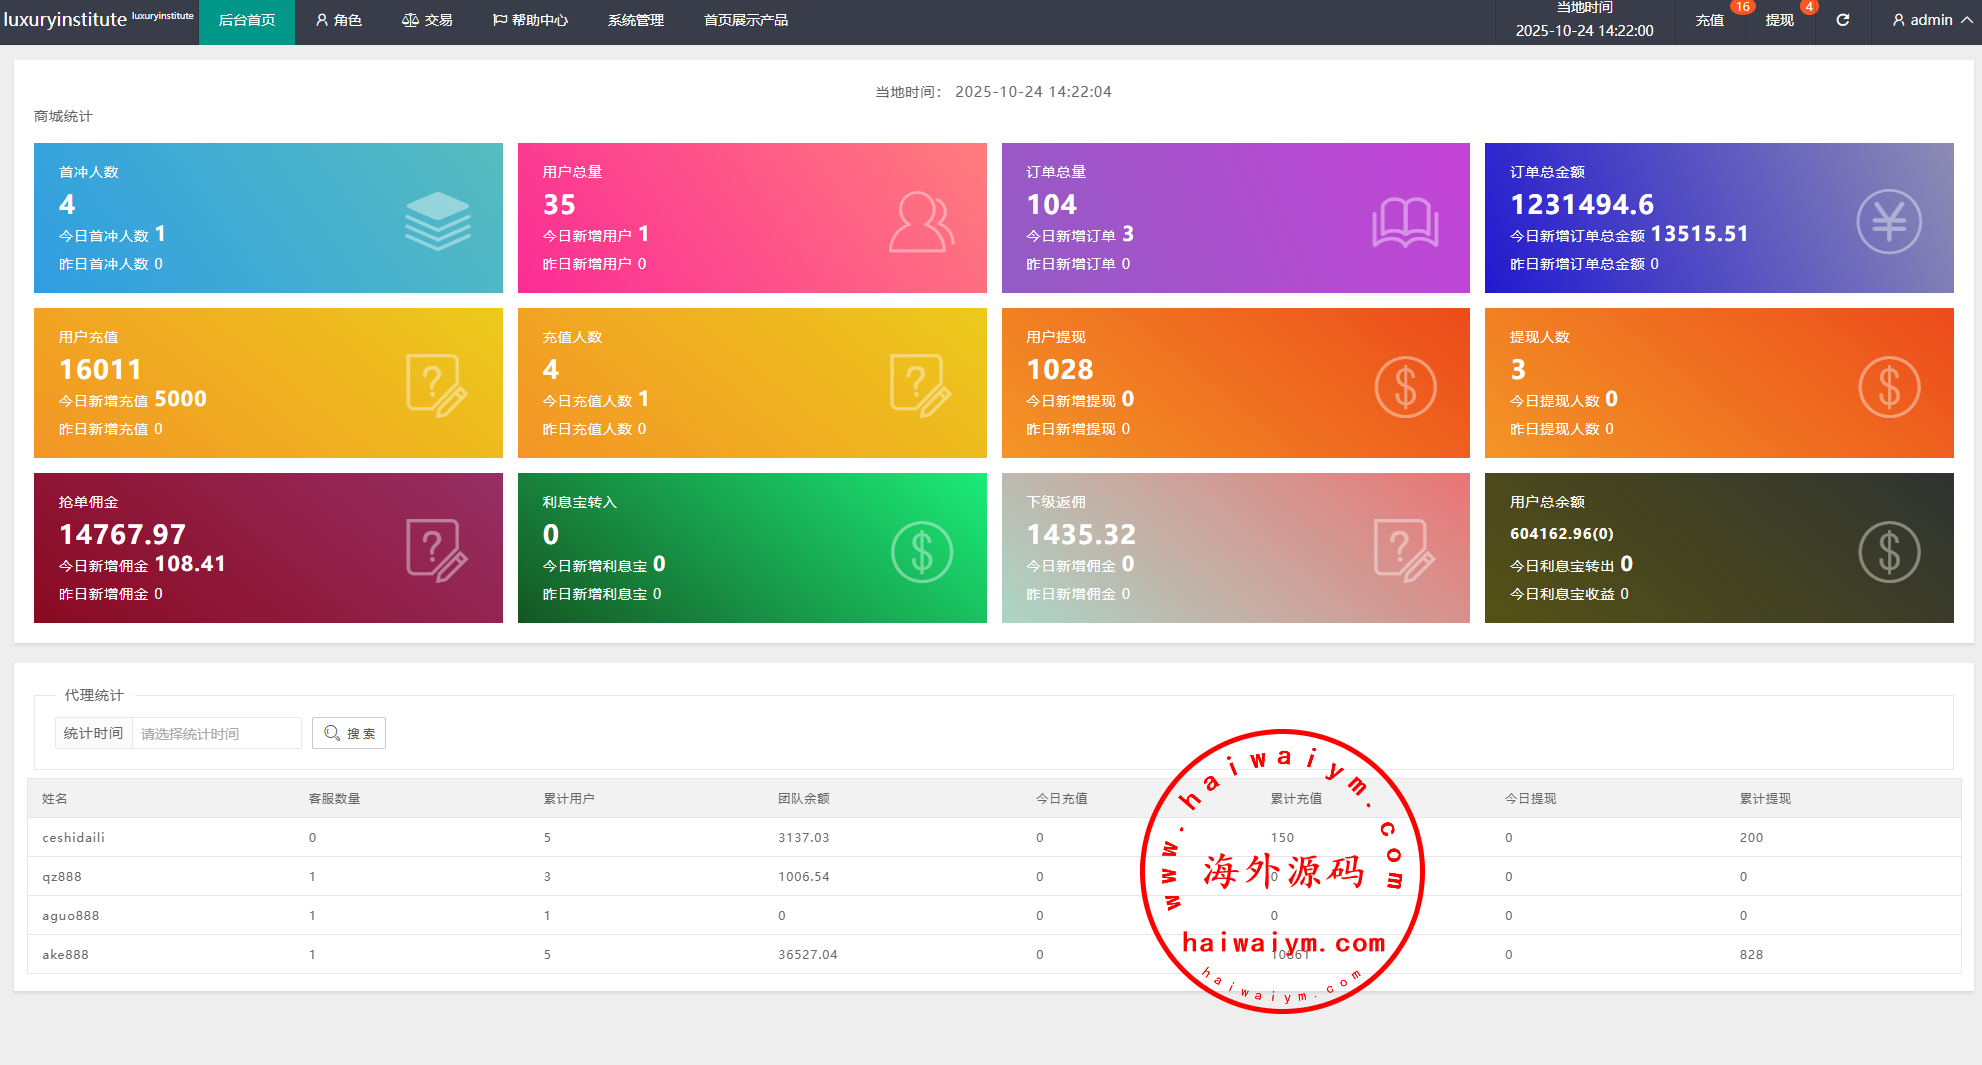Open 提现 notifications link
1982x1065 pixels.
coord(1779,20)
